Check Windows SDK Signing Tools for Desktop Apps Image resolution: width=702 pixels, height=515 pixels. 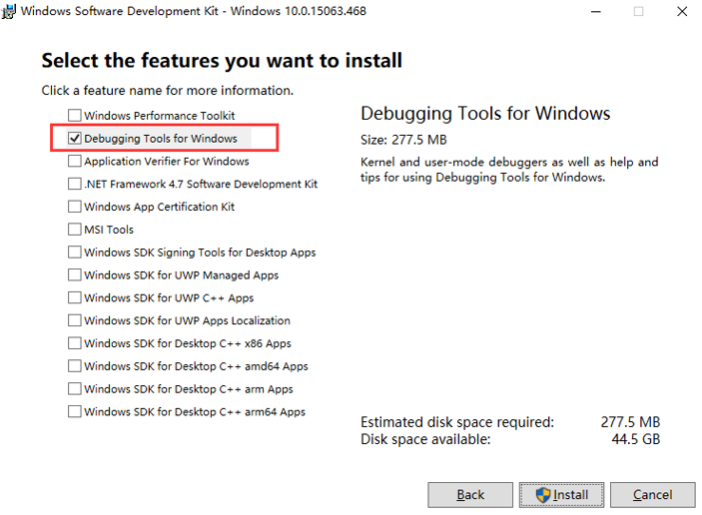point(75,253)
